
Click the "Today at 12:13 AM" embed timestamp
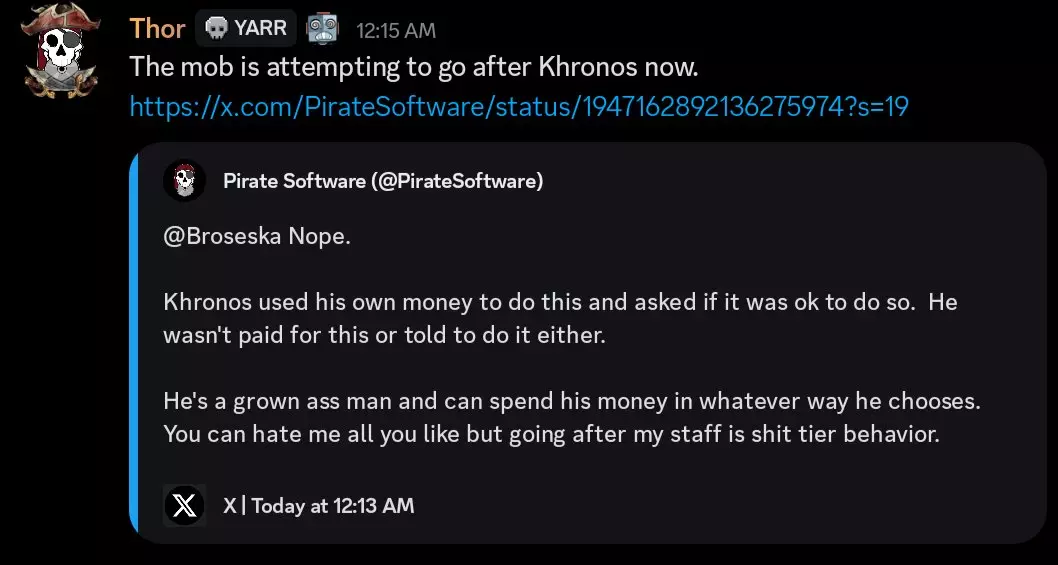coord(333,506)
